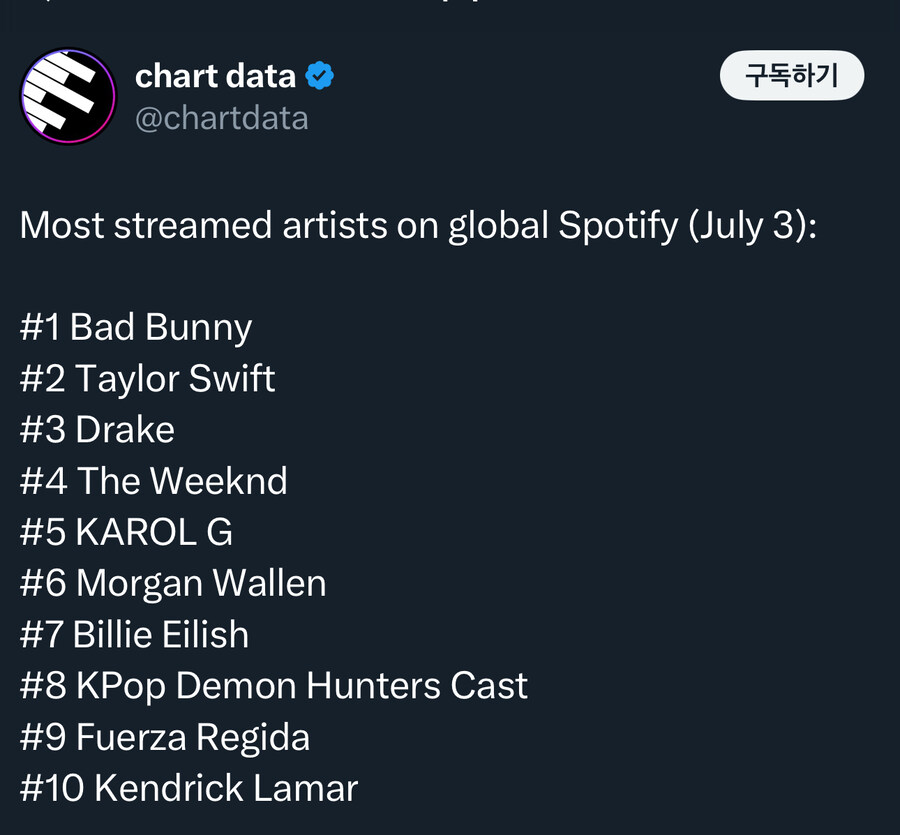Open the @chartdata handle link

pyautogui.click(x=222, y=118)
